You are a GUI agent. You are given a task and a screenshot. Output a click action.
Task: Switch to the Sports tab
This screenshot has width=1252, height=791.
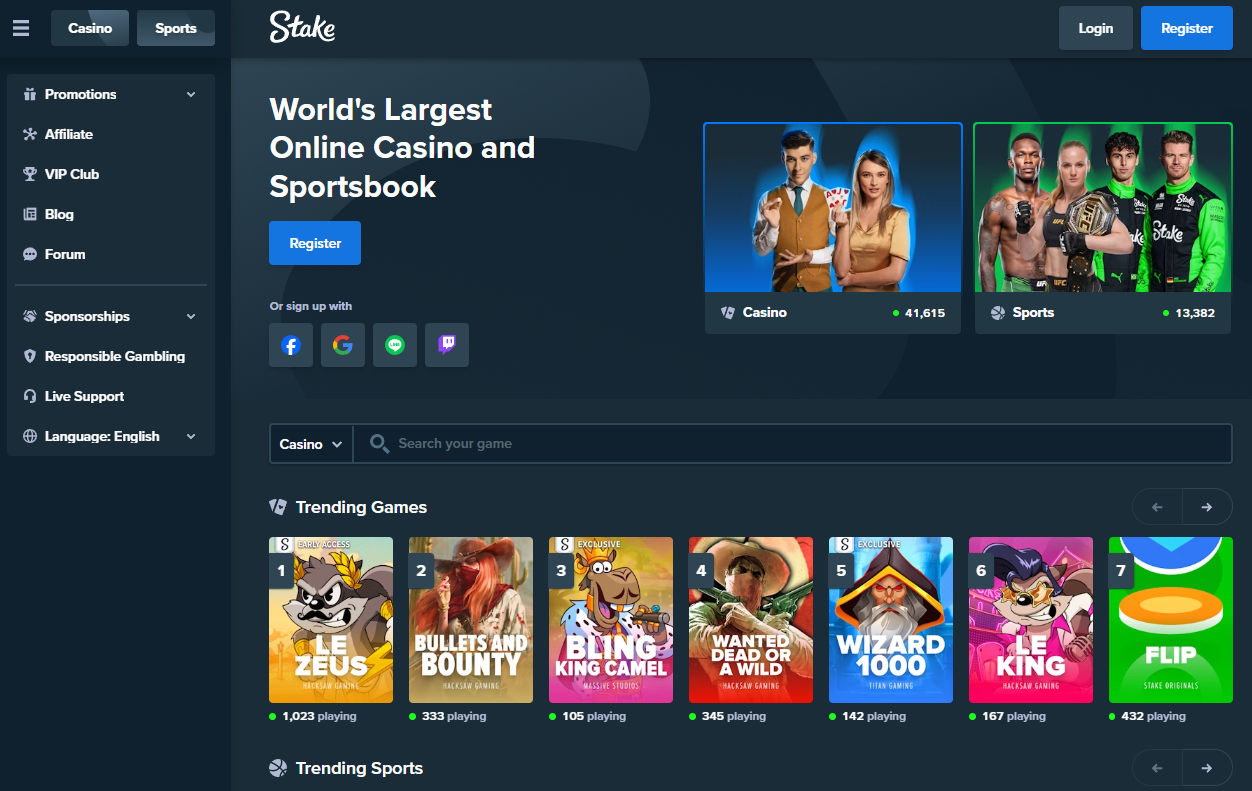tap(176, 28)
